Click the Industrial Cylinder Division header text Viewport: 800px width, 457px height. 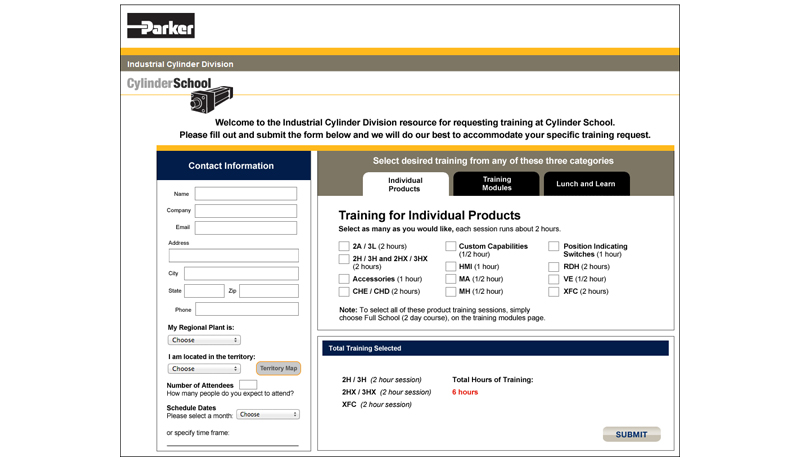tap(180, 64)
